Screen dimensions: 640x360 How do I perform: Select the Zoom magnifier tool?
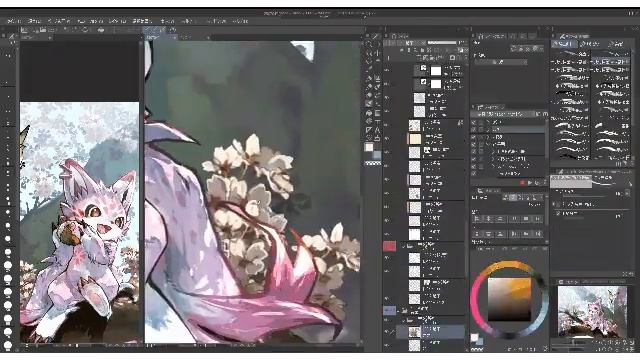[x=369, y=44]
